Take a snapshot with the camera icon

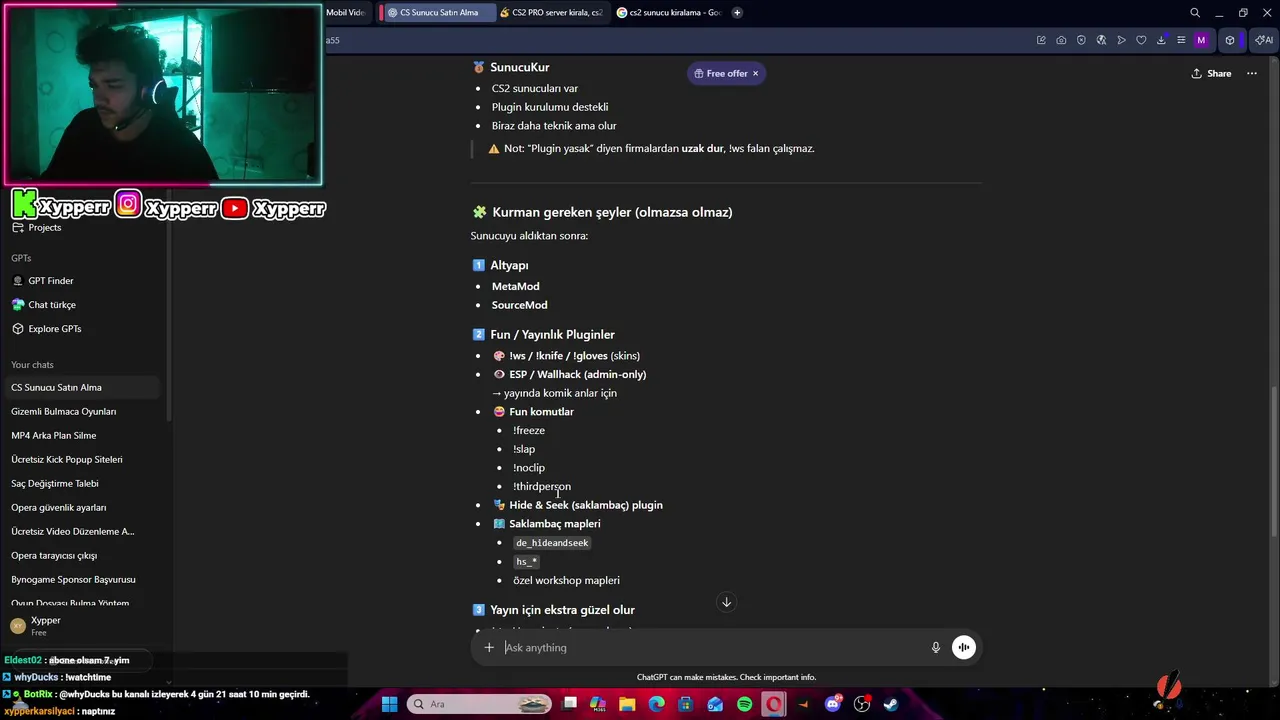coord(1061,40)
